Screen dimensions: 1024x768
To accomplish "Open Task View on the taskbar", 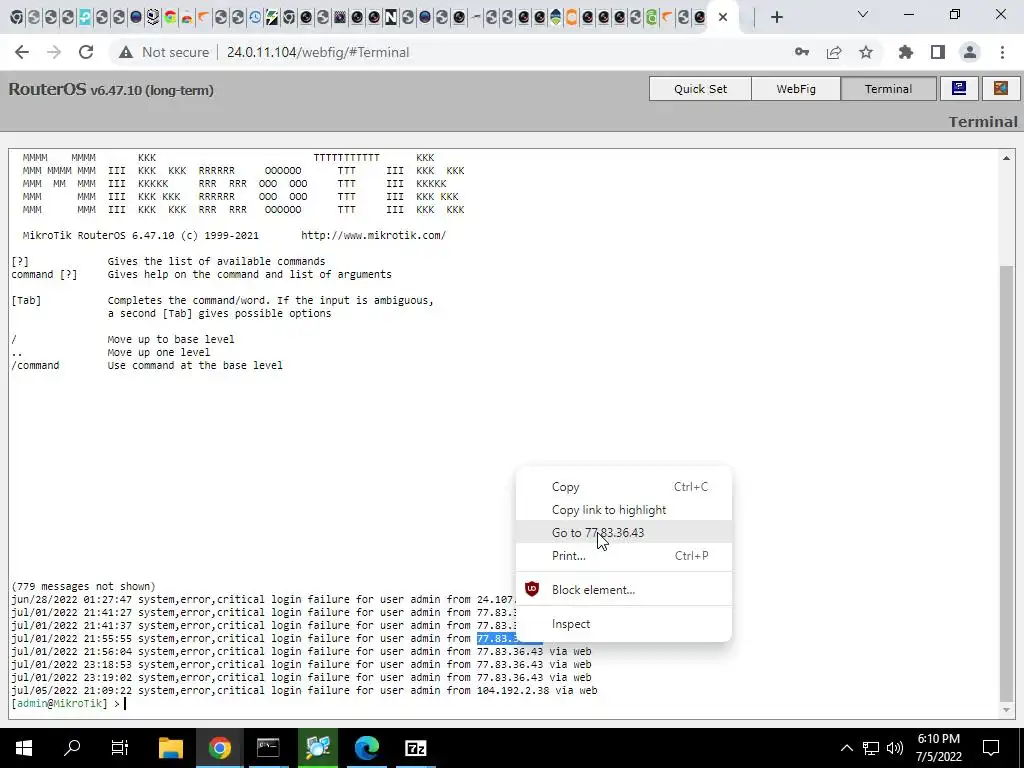I will 120,748.
